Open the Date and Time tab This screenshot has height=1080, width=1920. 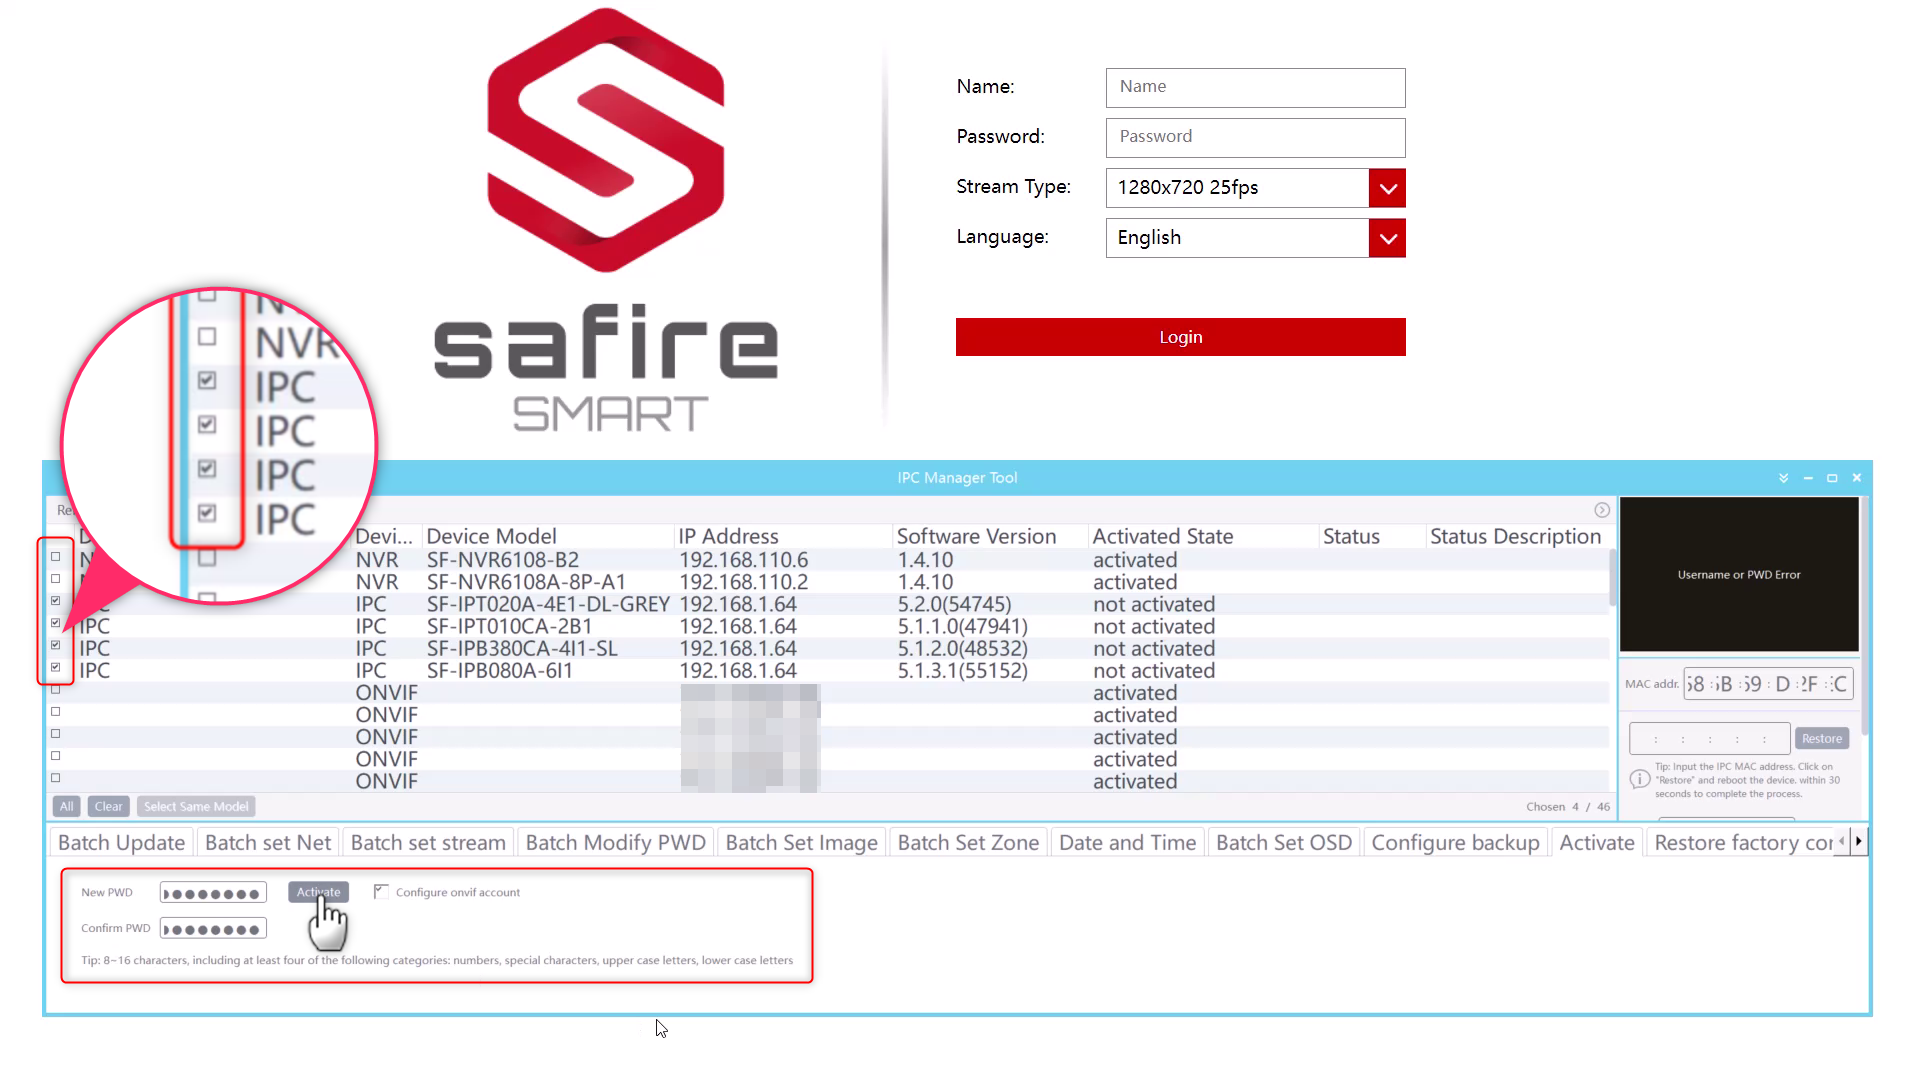[x=1126, y=842]
